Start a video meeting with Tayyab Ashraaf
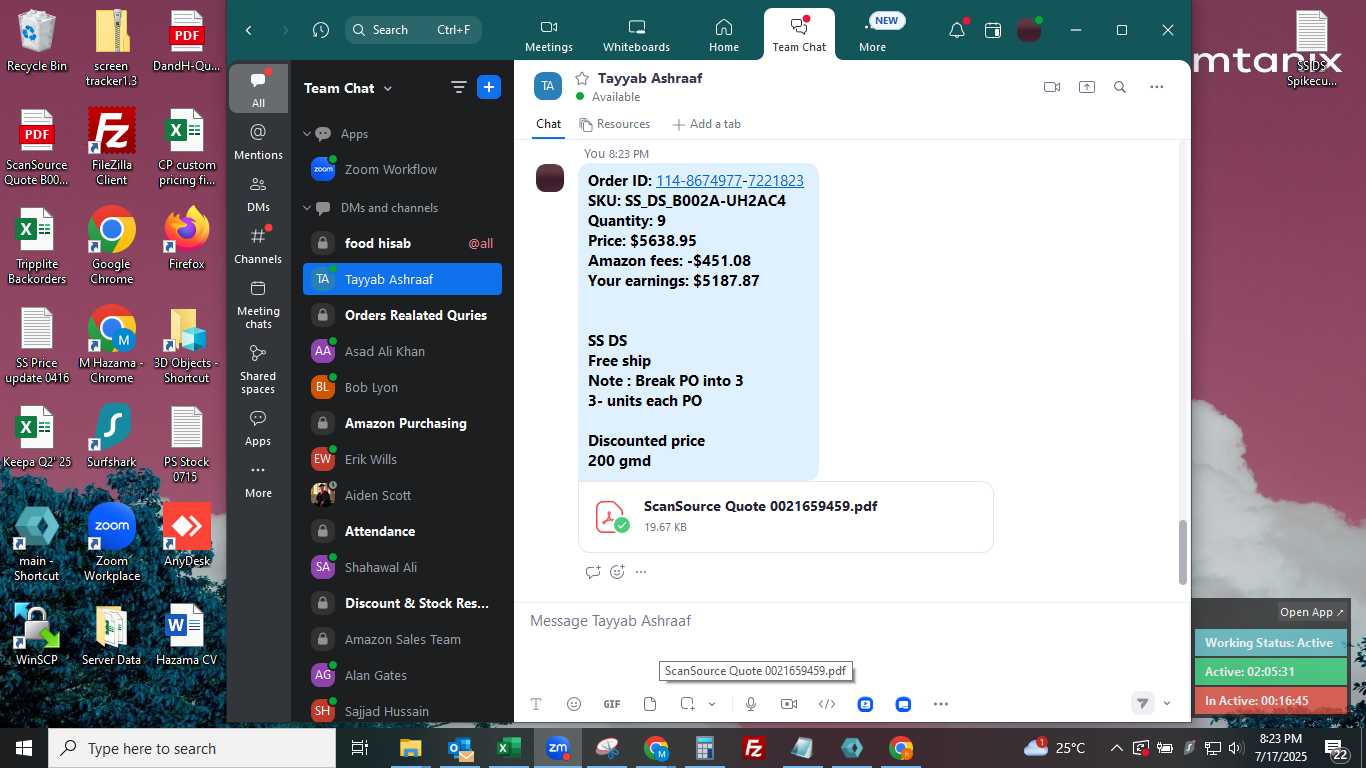The width and height of the screenshot is (1366, 768). point(1052,87)
